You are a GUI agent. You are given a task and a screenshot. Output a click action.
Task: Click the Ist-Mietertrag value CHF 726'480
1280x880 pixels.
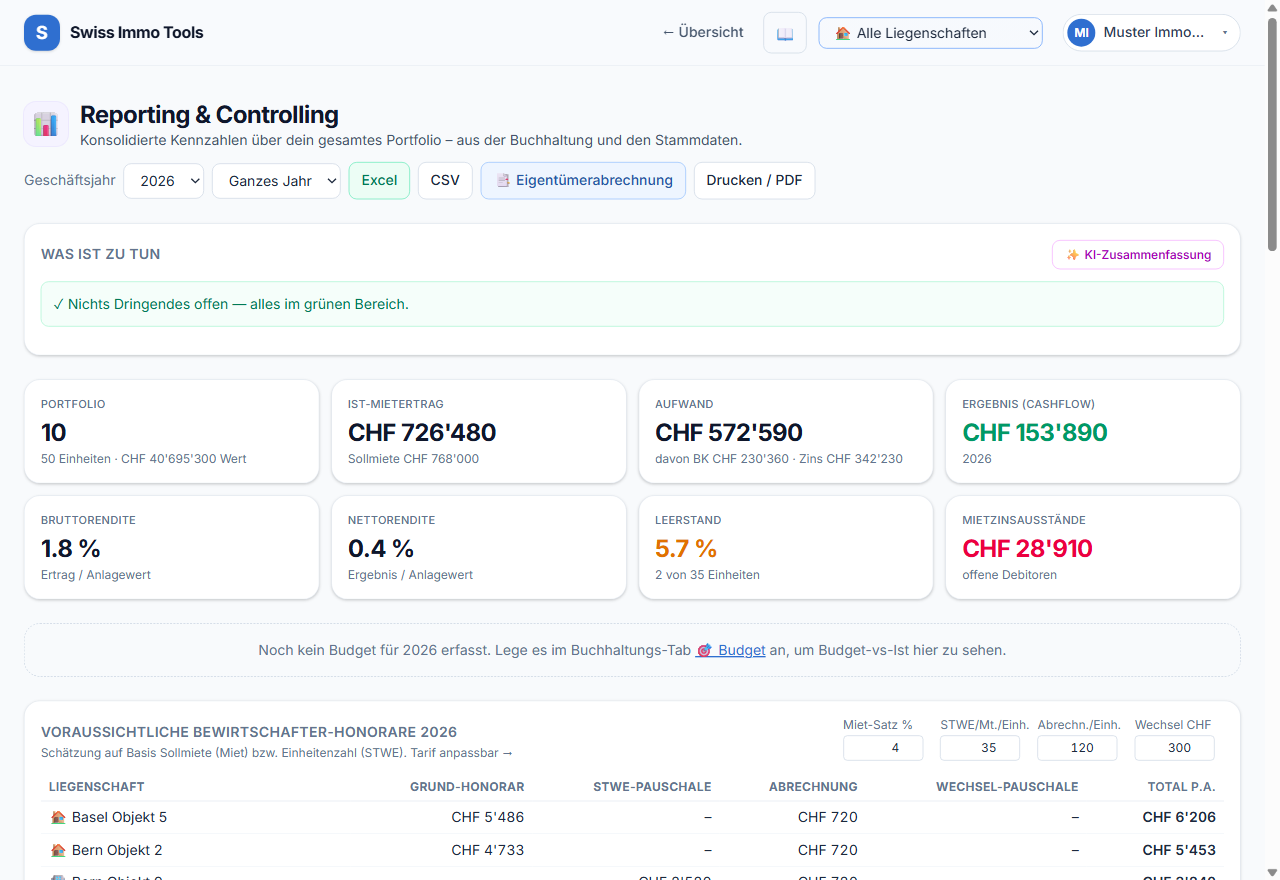[422, 433]
